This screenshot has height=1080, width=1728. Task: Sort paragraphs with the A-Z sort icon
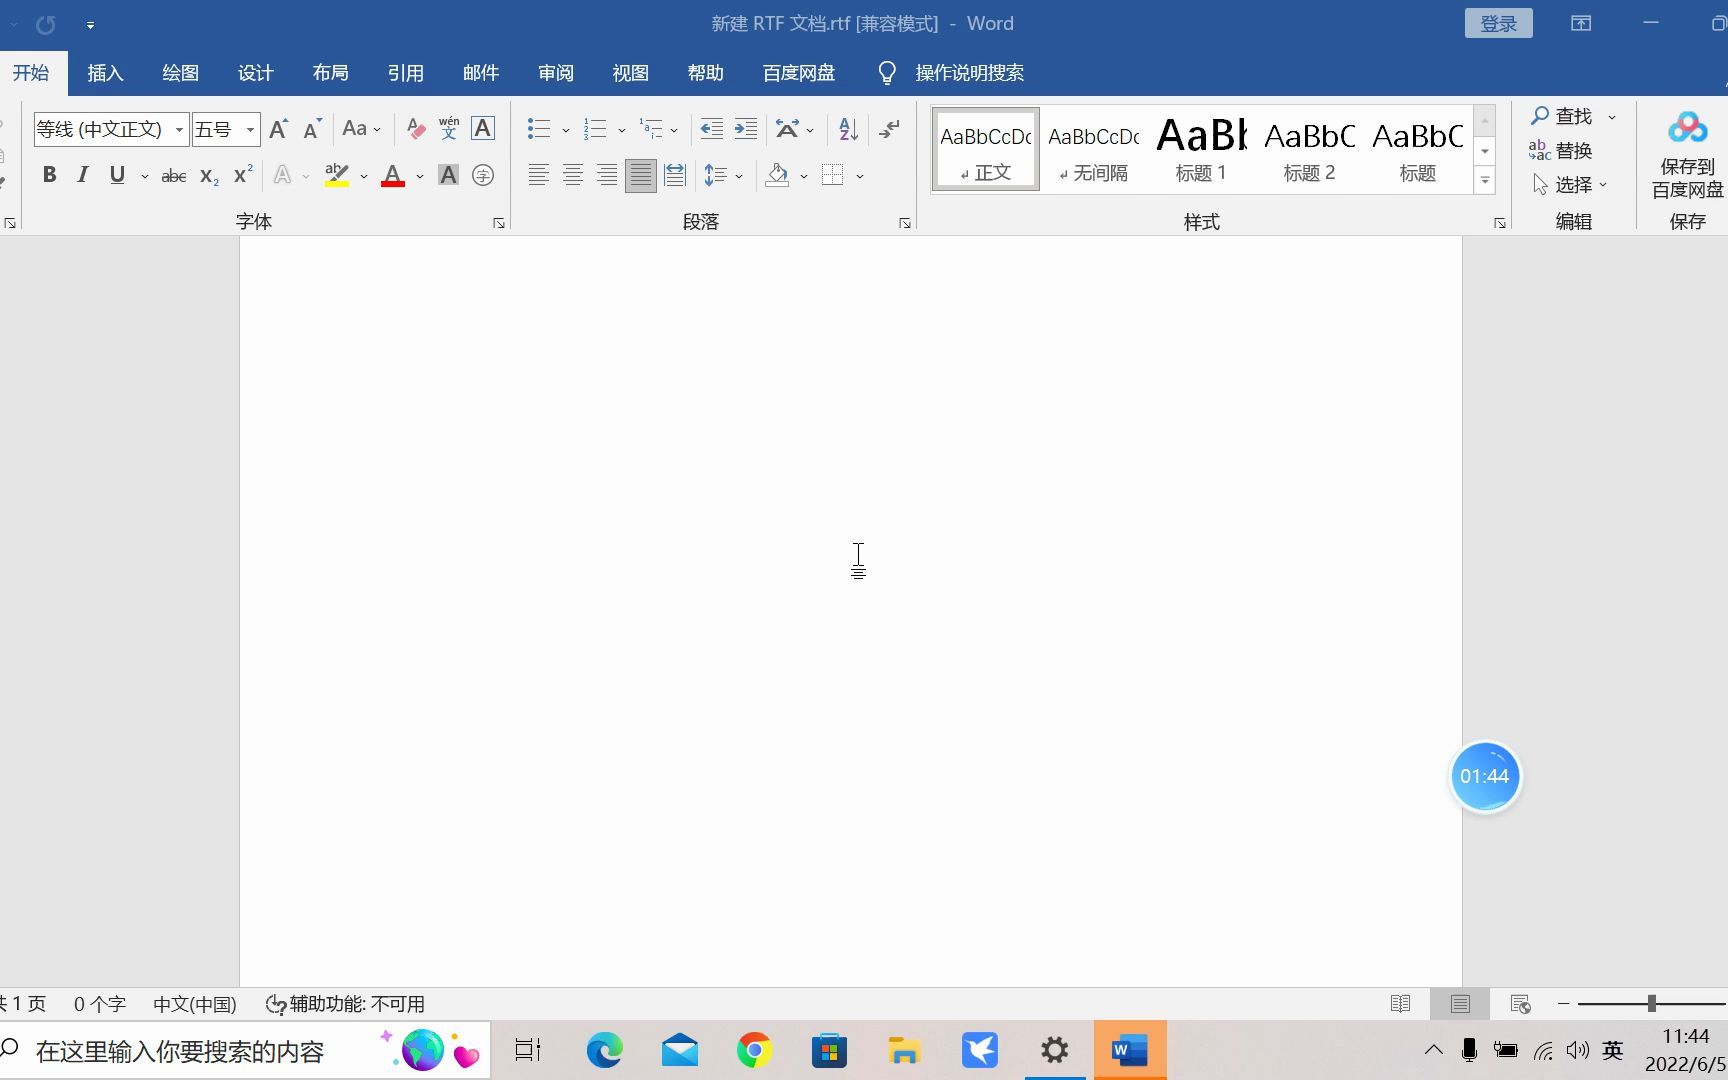coord(848,129)
